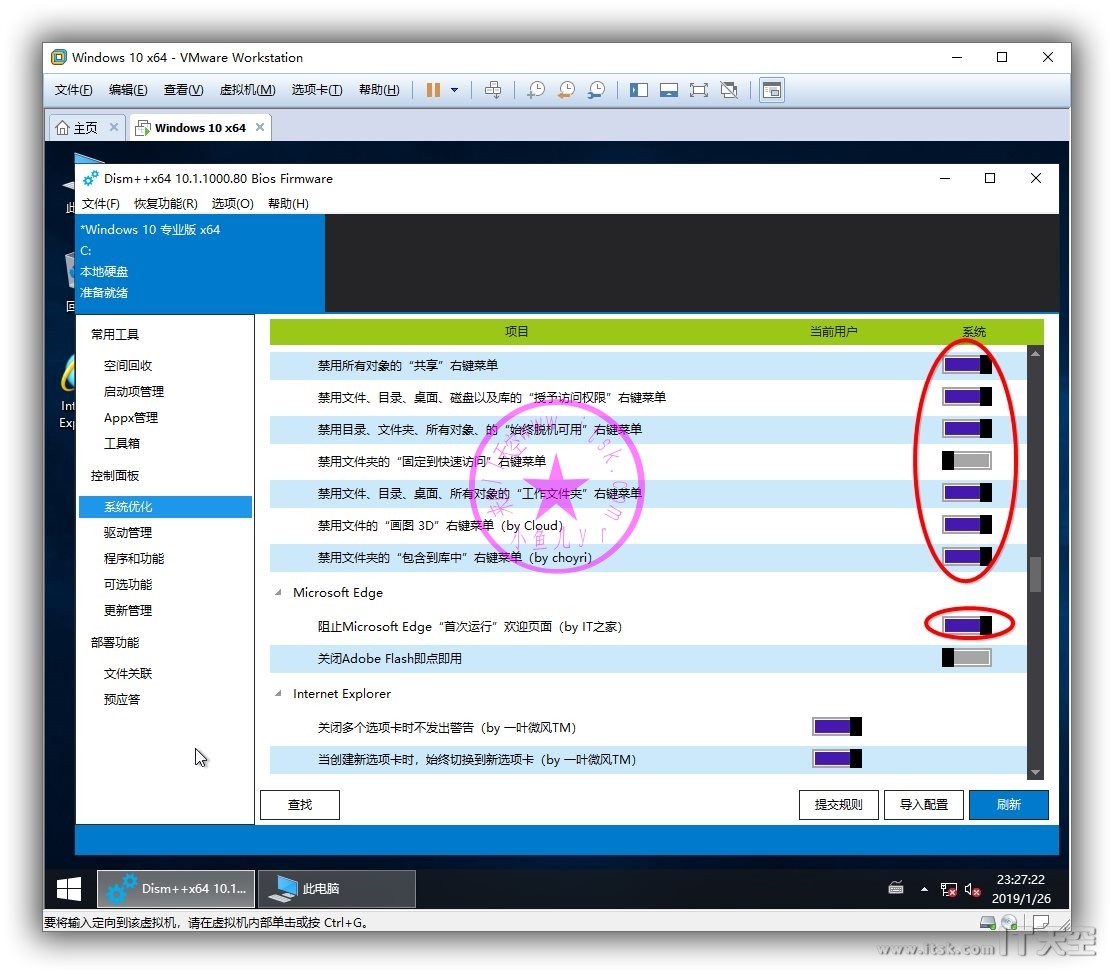Open 更新管理 in the sidebar
Viewport: 1114px width, 974px height.
tap(128, 610)
